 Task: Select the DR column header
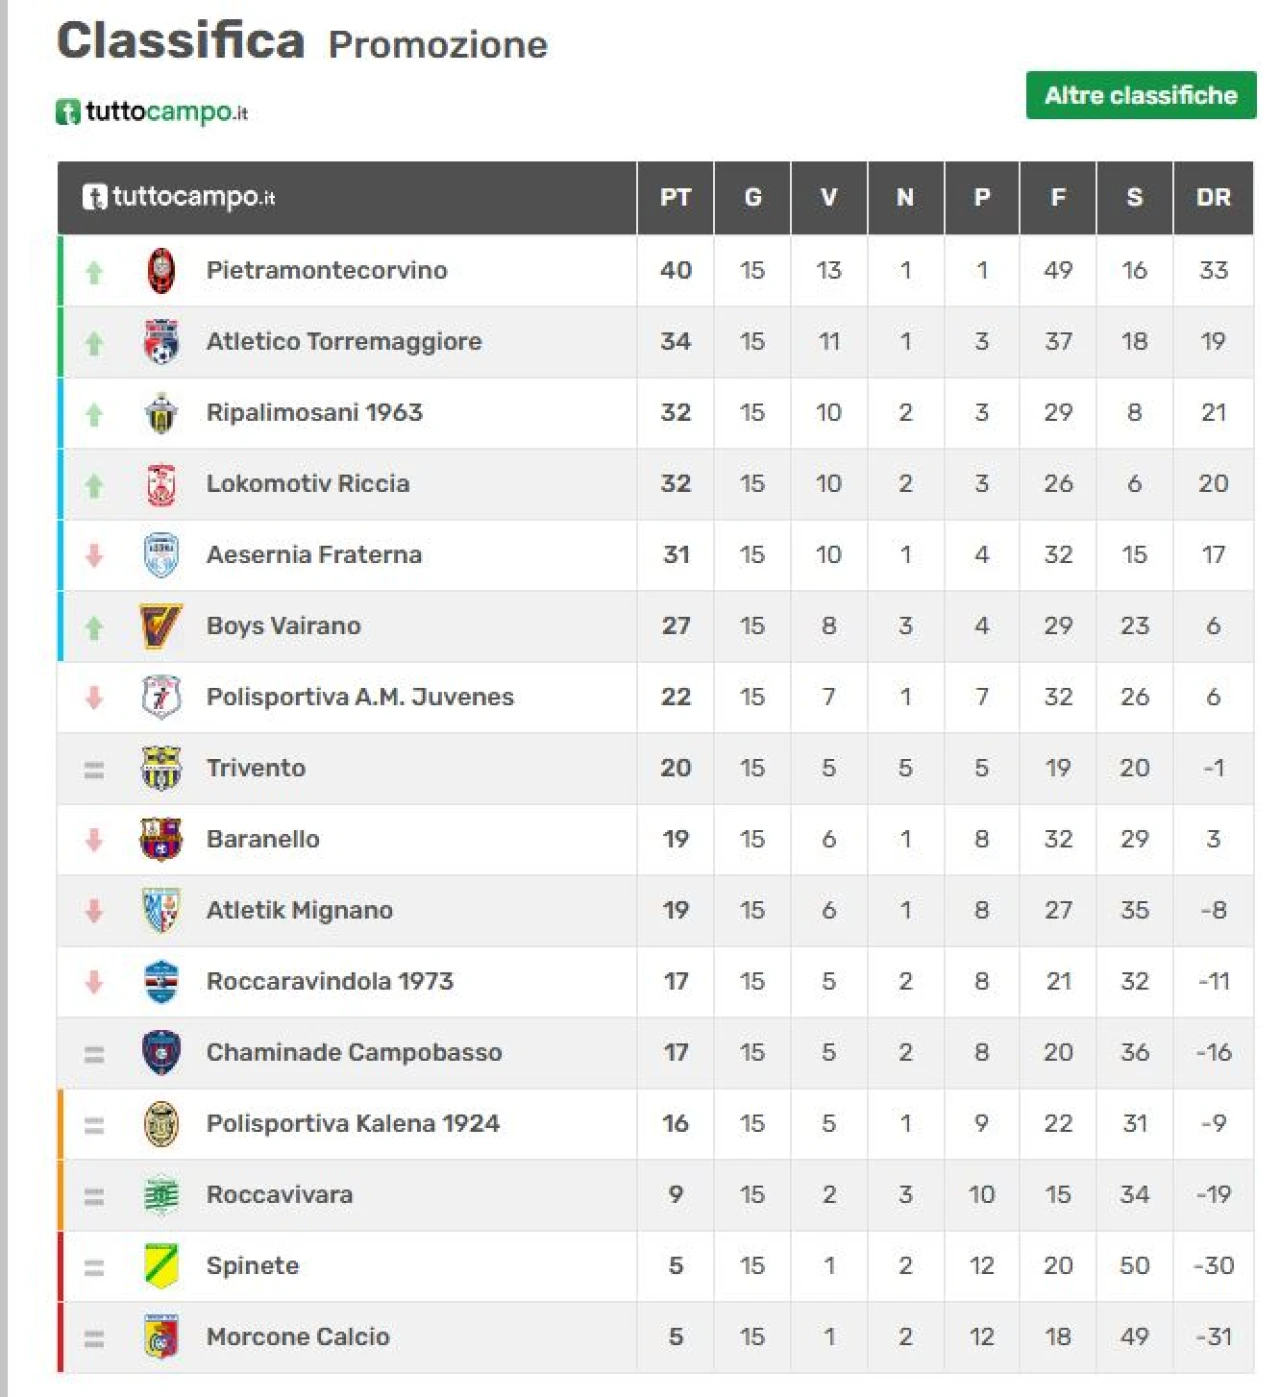pos(1212,198)
